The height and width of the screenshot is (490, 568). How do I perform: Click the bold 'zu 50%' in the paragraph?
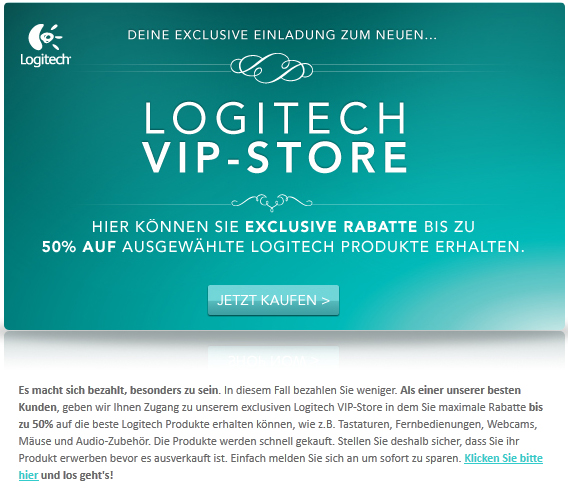pos(36,424)
